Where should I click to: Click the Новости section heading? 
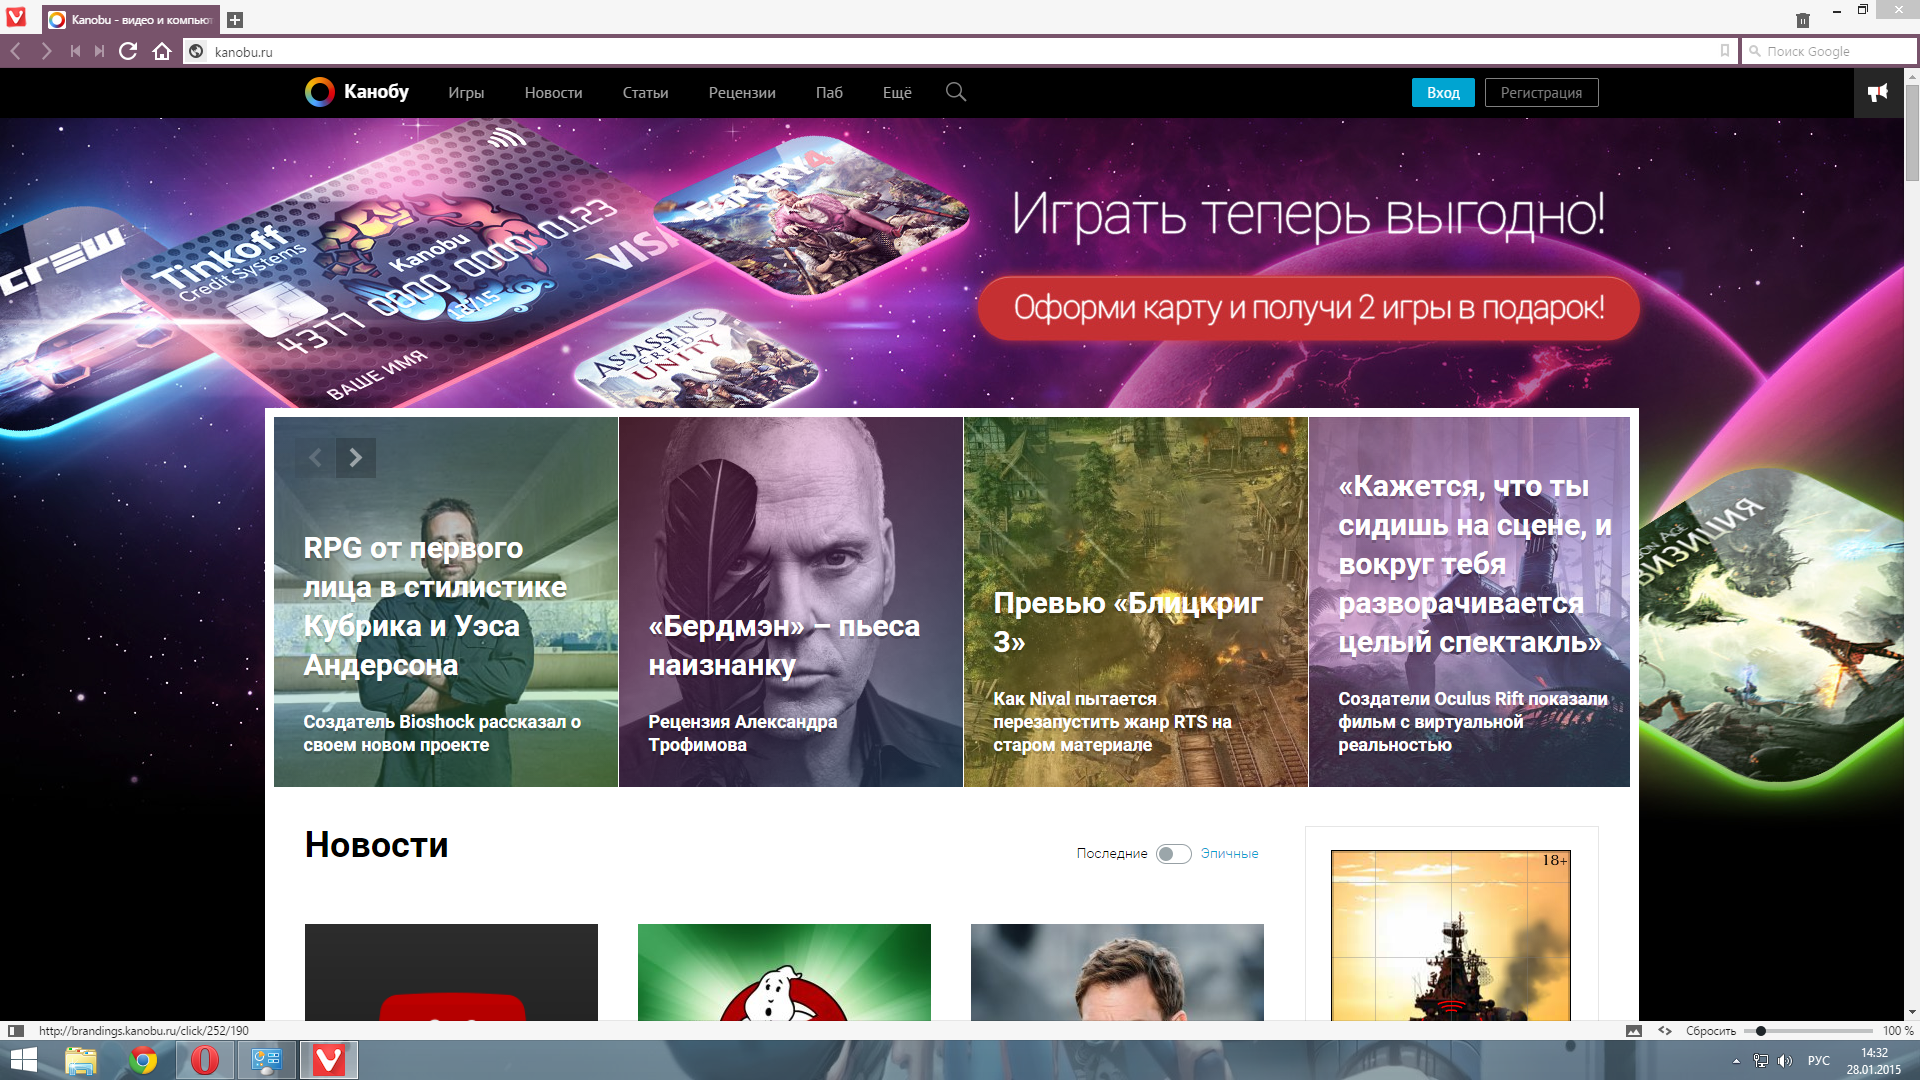pos(376,845)
